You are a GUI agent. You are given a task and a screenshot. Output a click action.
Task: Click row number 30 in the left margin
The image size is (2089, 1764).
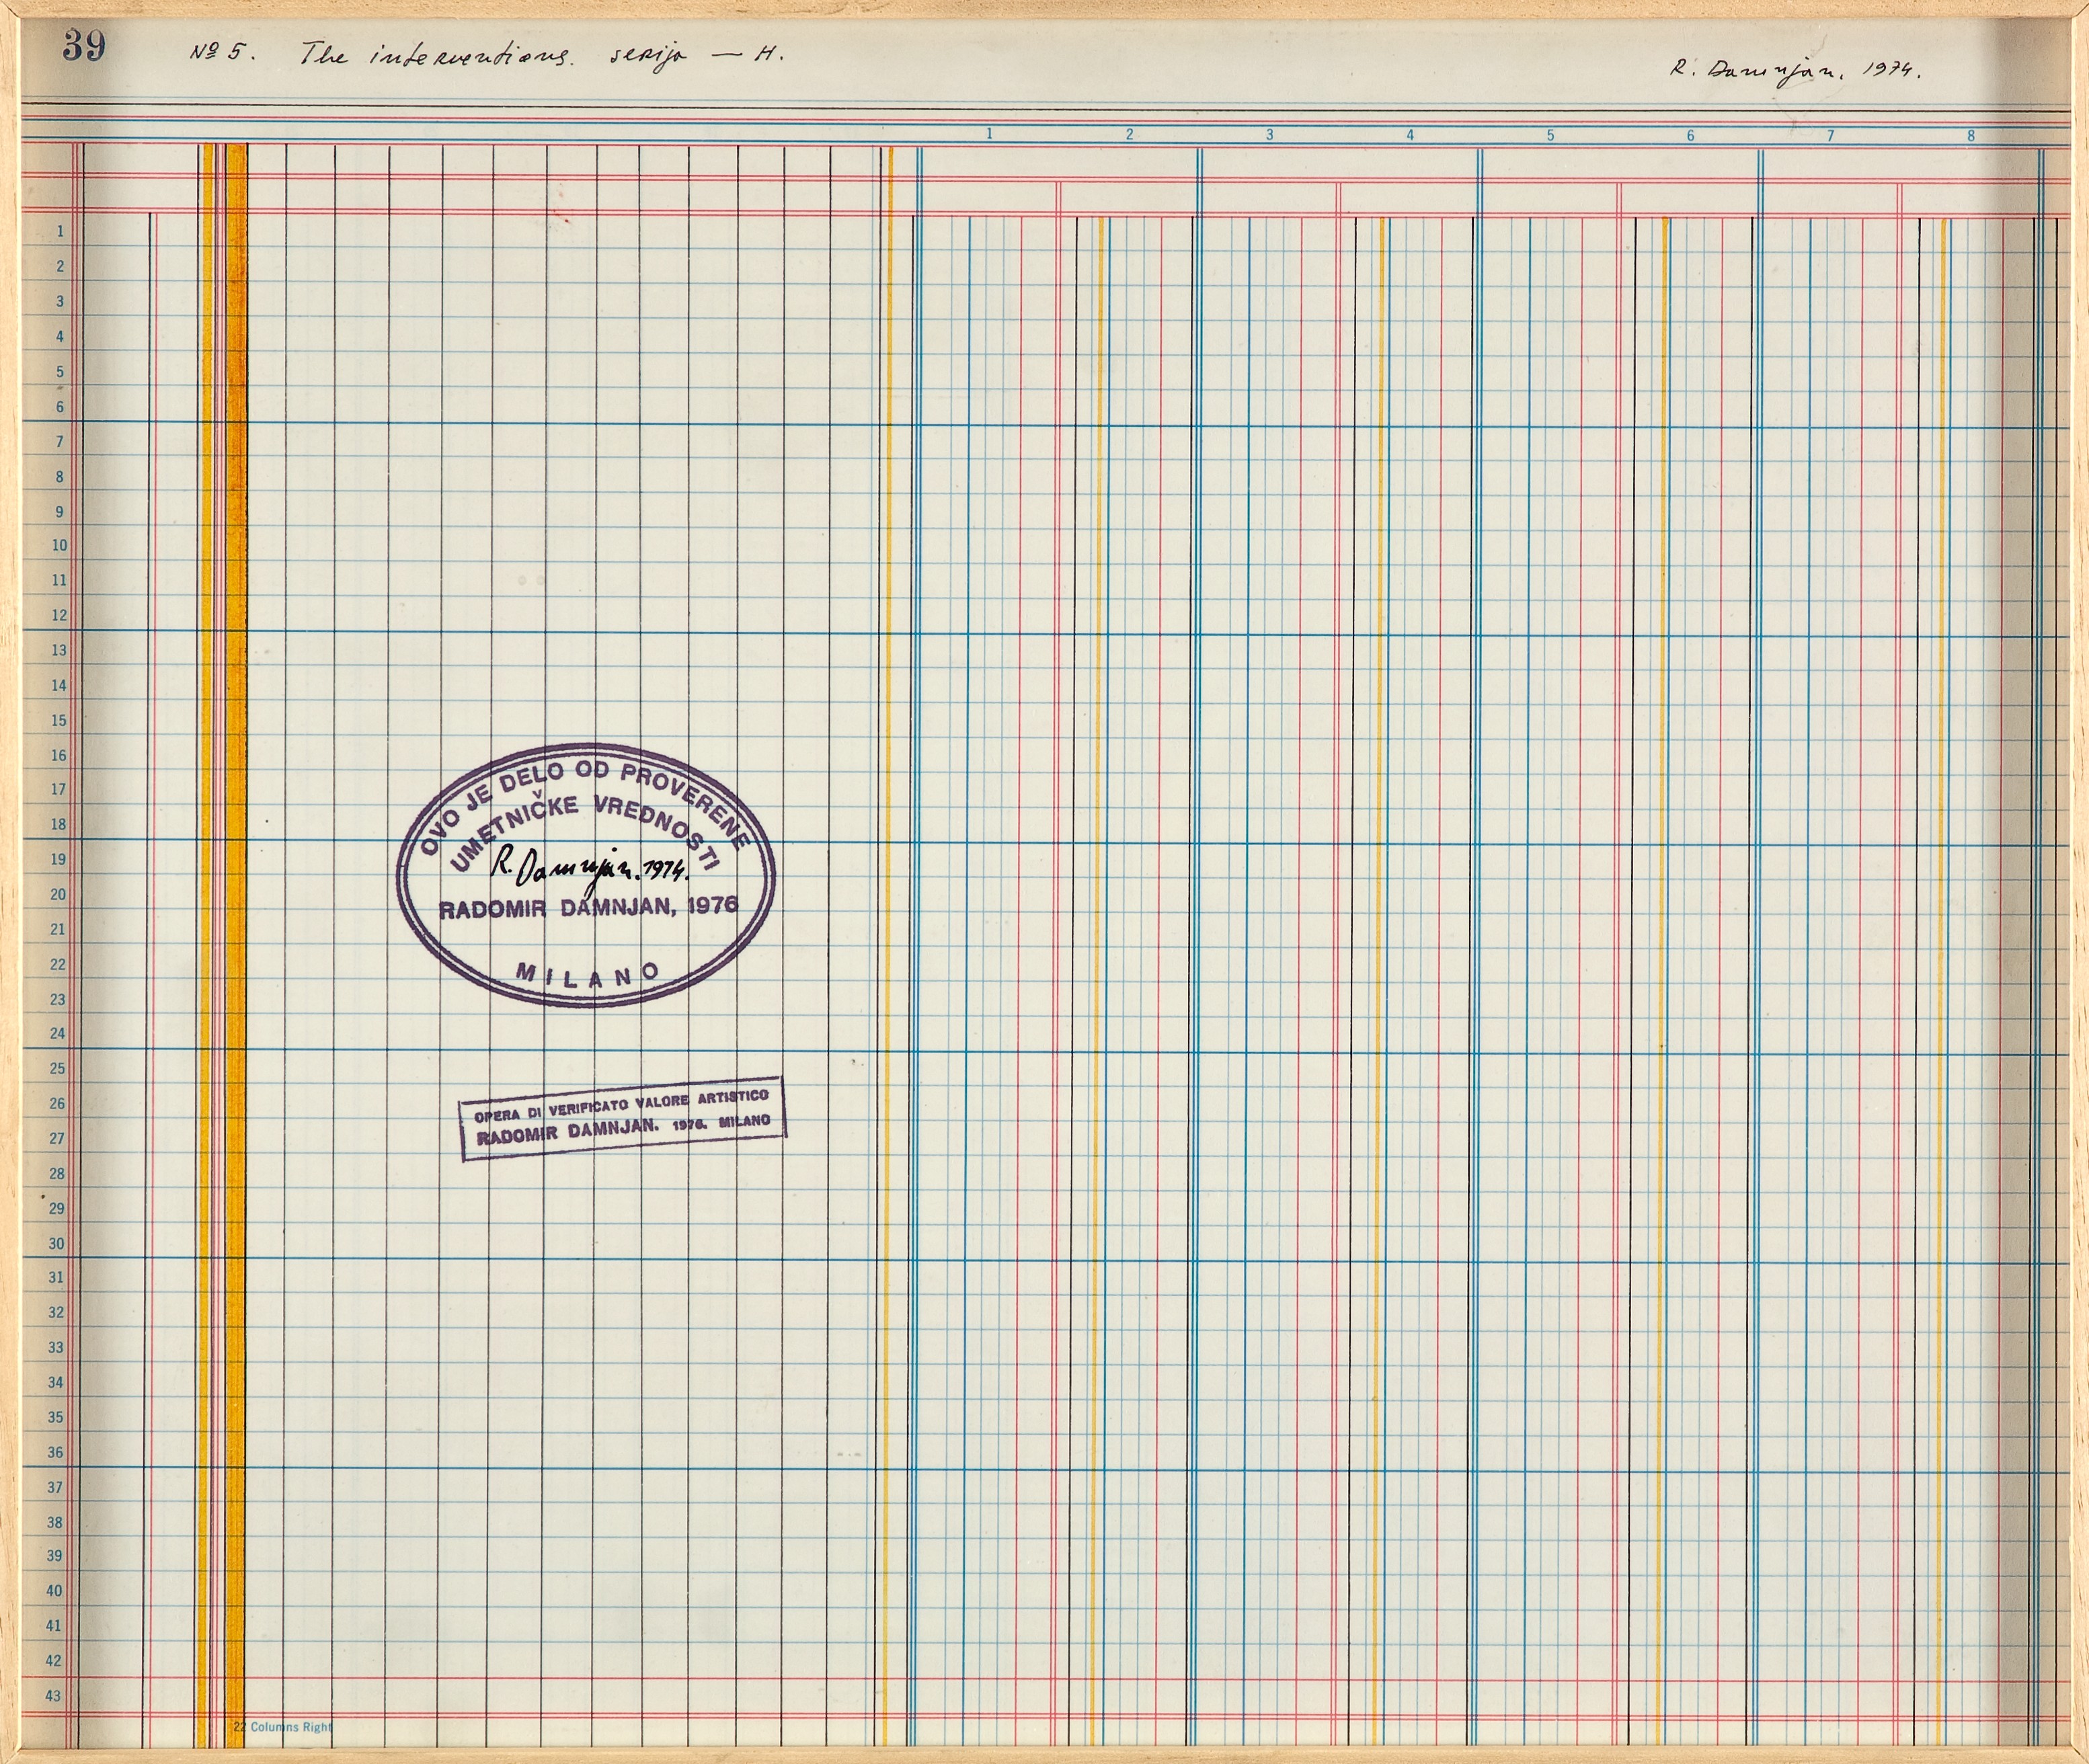click(57, 1243)
